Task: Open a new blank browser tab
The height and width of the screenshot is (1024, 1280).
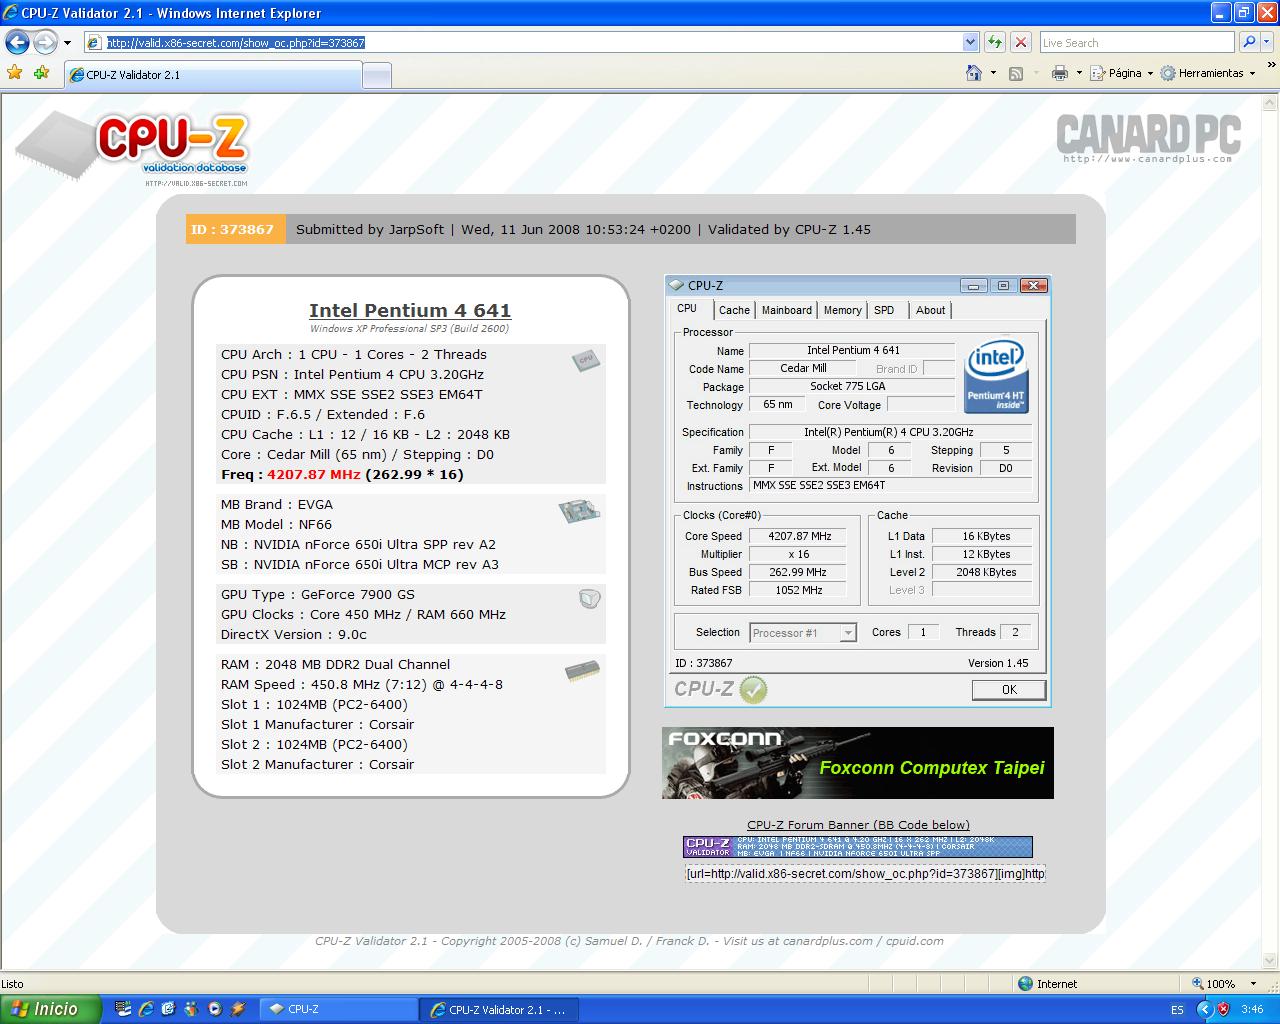Action: (377, 76)
